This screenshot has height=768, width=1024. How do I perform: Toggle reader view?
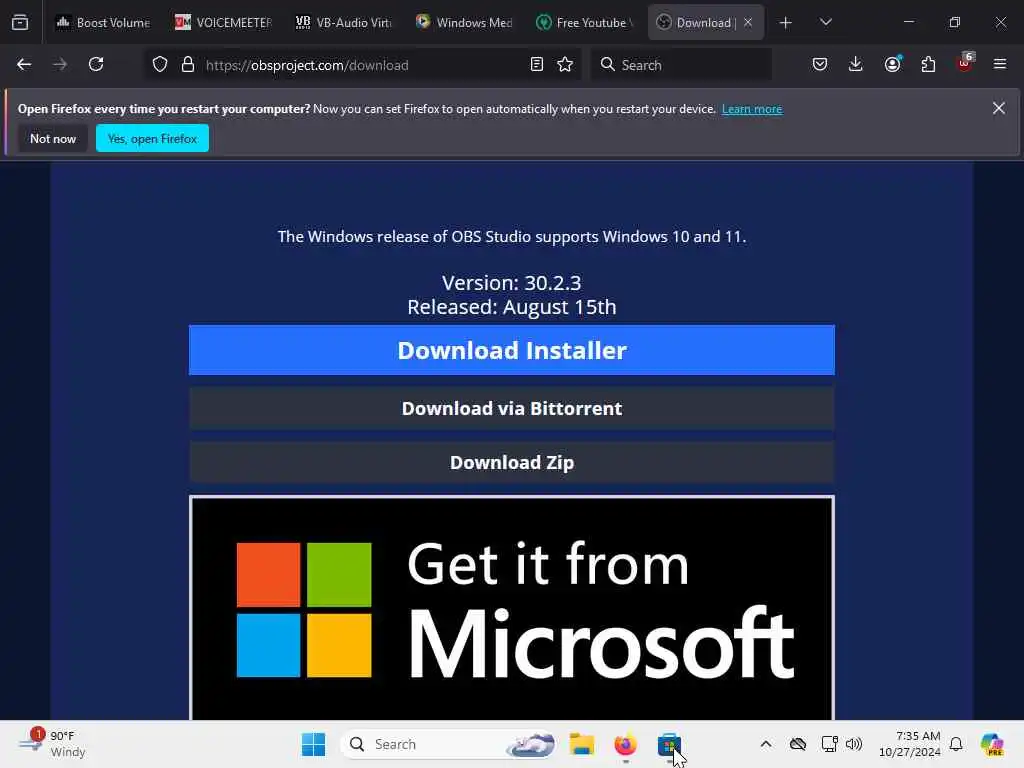(537, 65)
